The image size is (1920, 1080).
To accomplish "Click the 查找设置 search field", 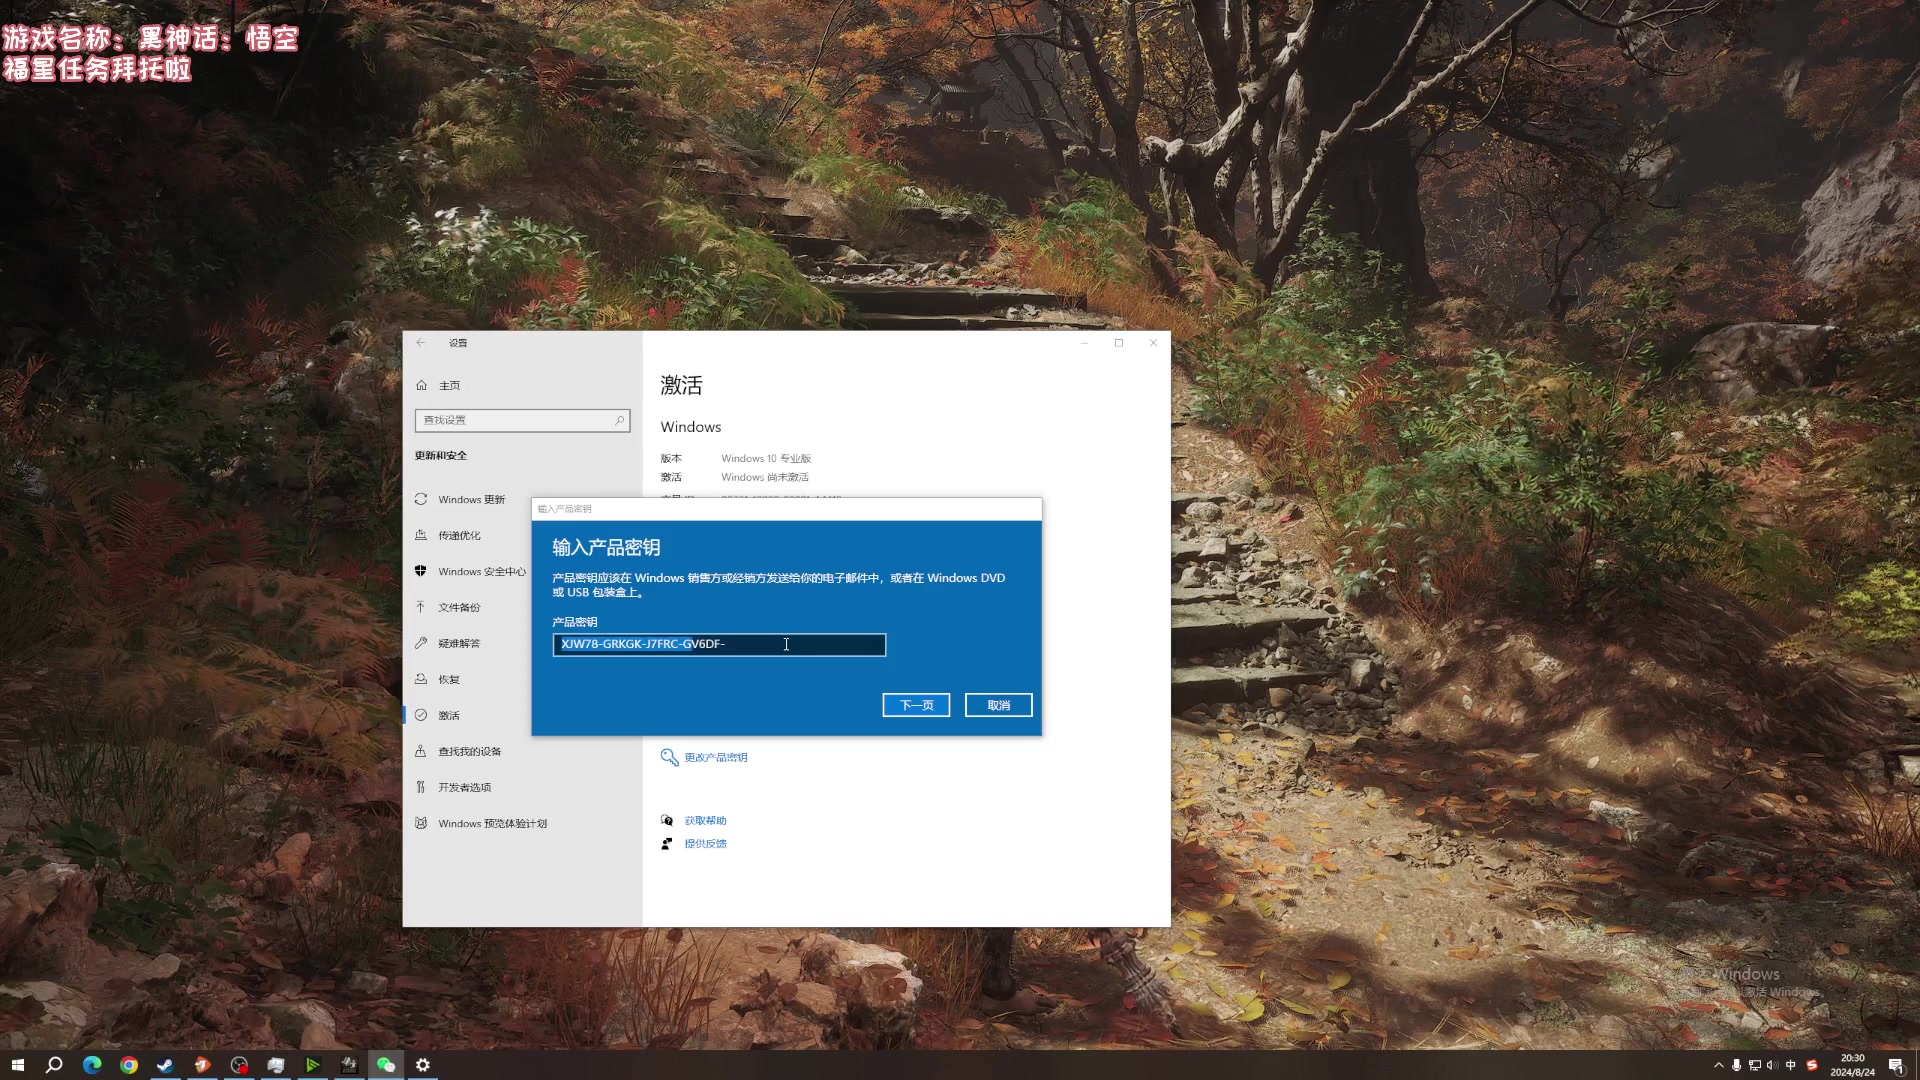I will pyautogui.click(x=522, y=420).
